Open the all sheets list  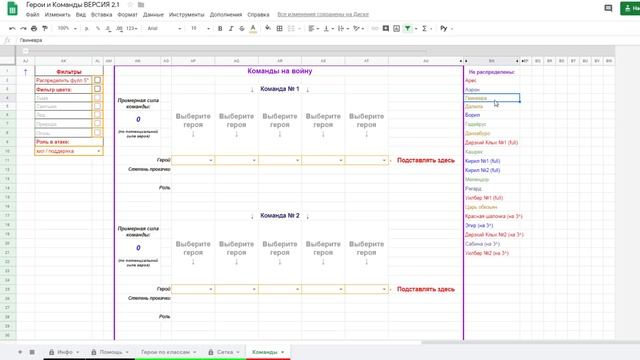pyautogui.click(x=32, y=352)
